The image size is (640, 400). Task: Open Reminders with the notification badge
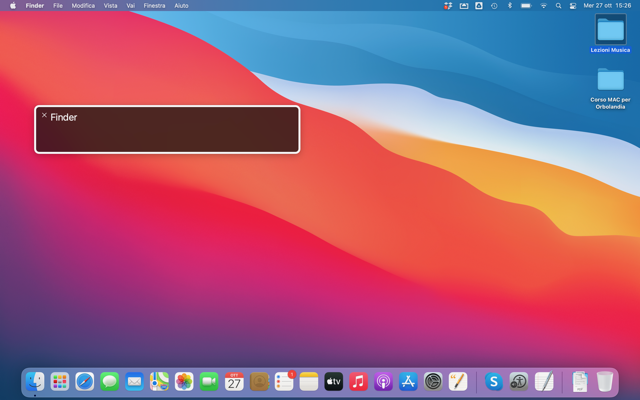284,382
